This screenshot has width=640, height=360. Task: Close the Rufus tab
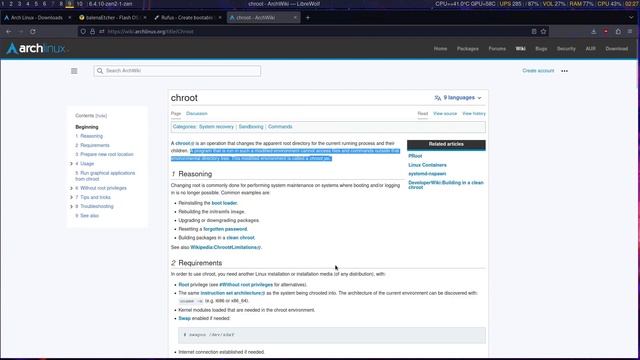coord(220,18)
